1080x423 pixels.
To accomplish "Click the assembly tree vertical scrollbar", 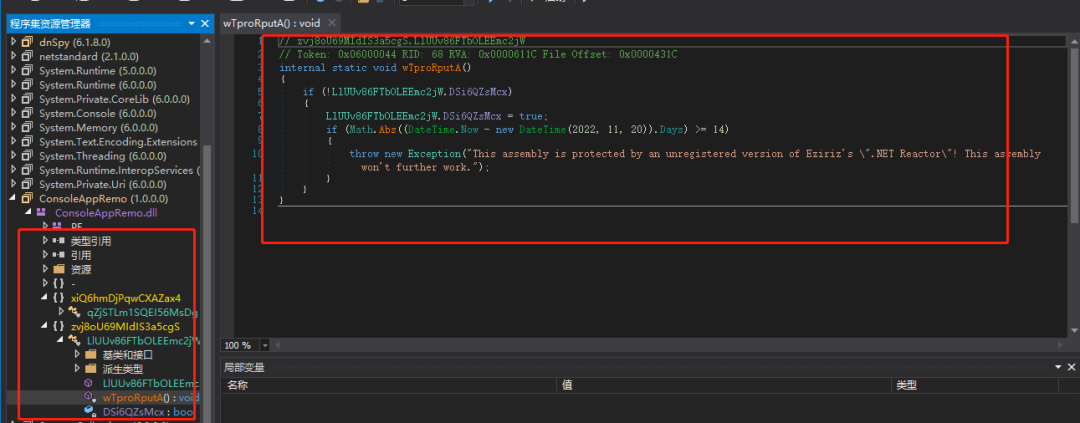I will click(x=206, y=227).
